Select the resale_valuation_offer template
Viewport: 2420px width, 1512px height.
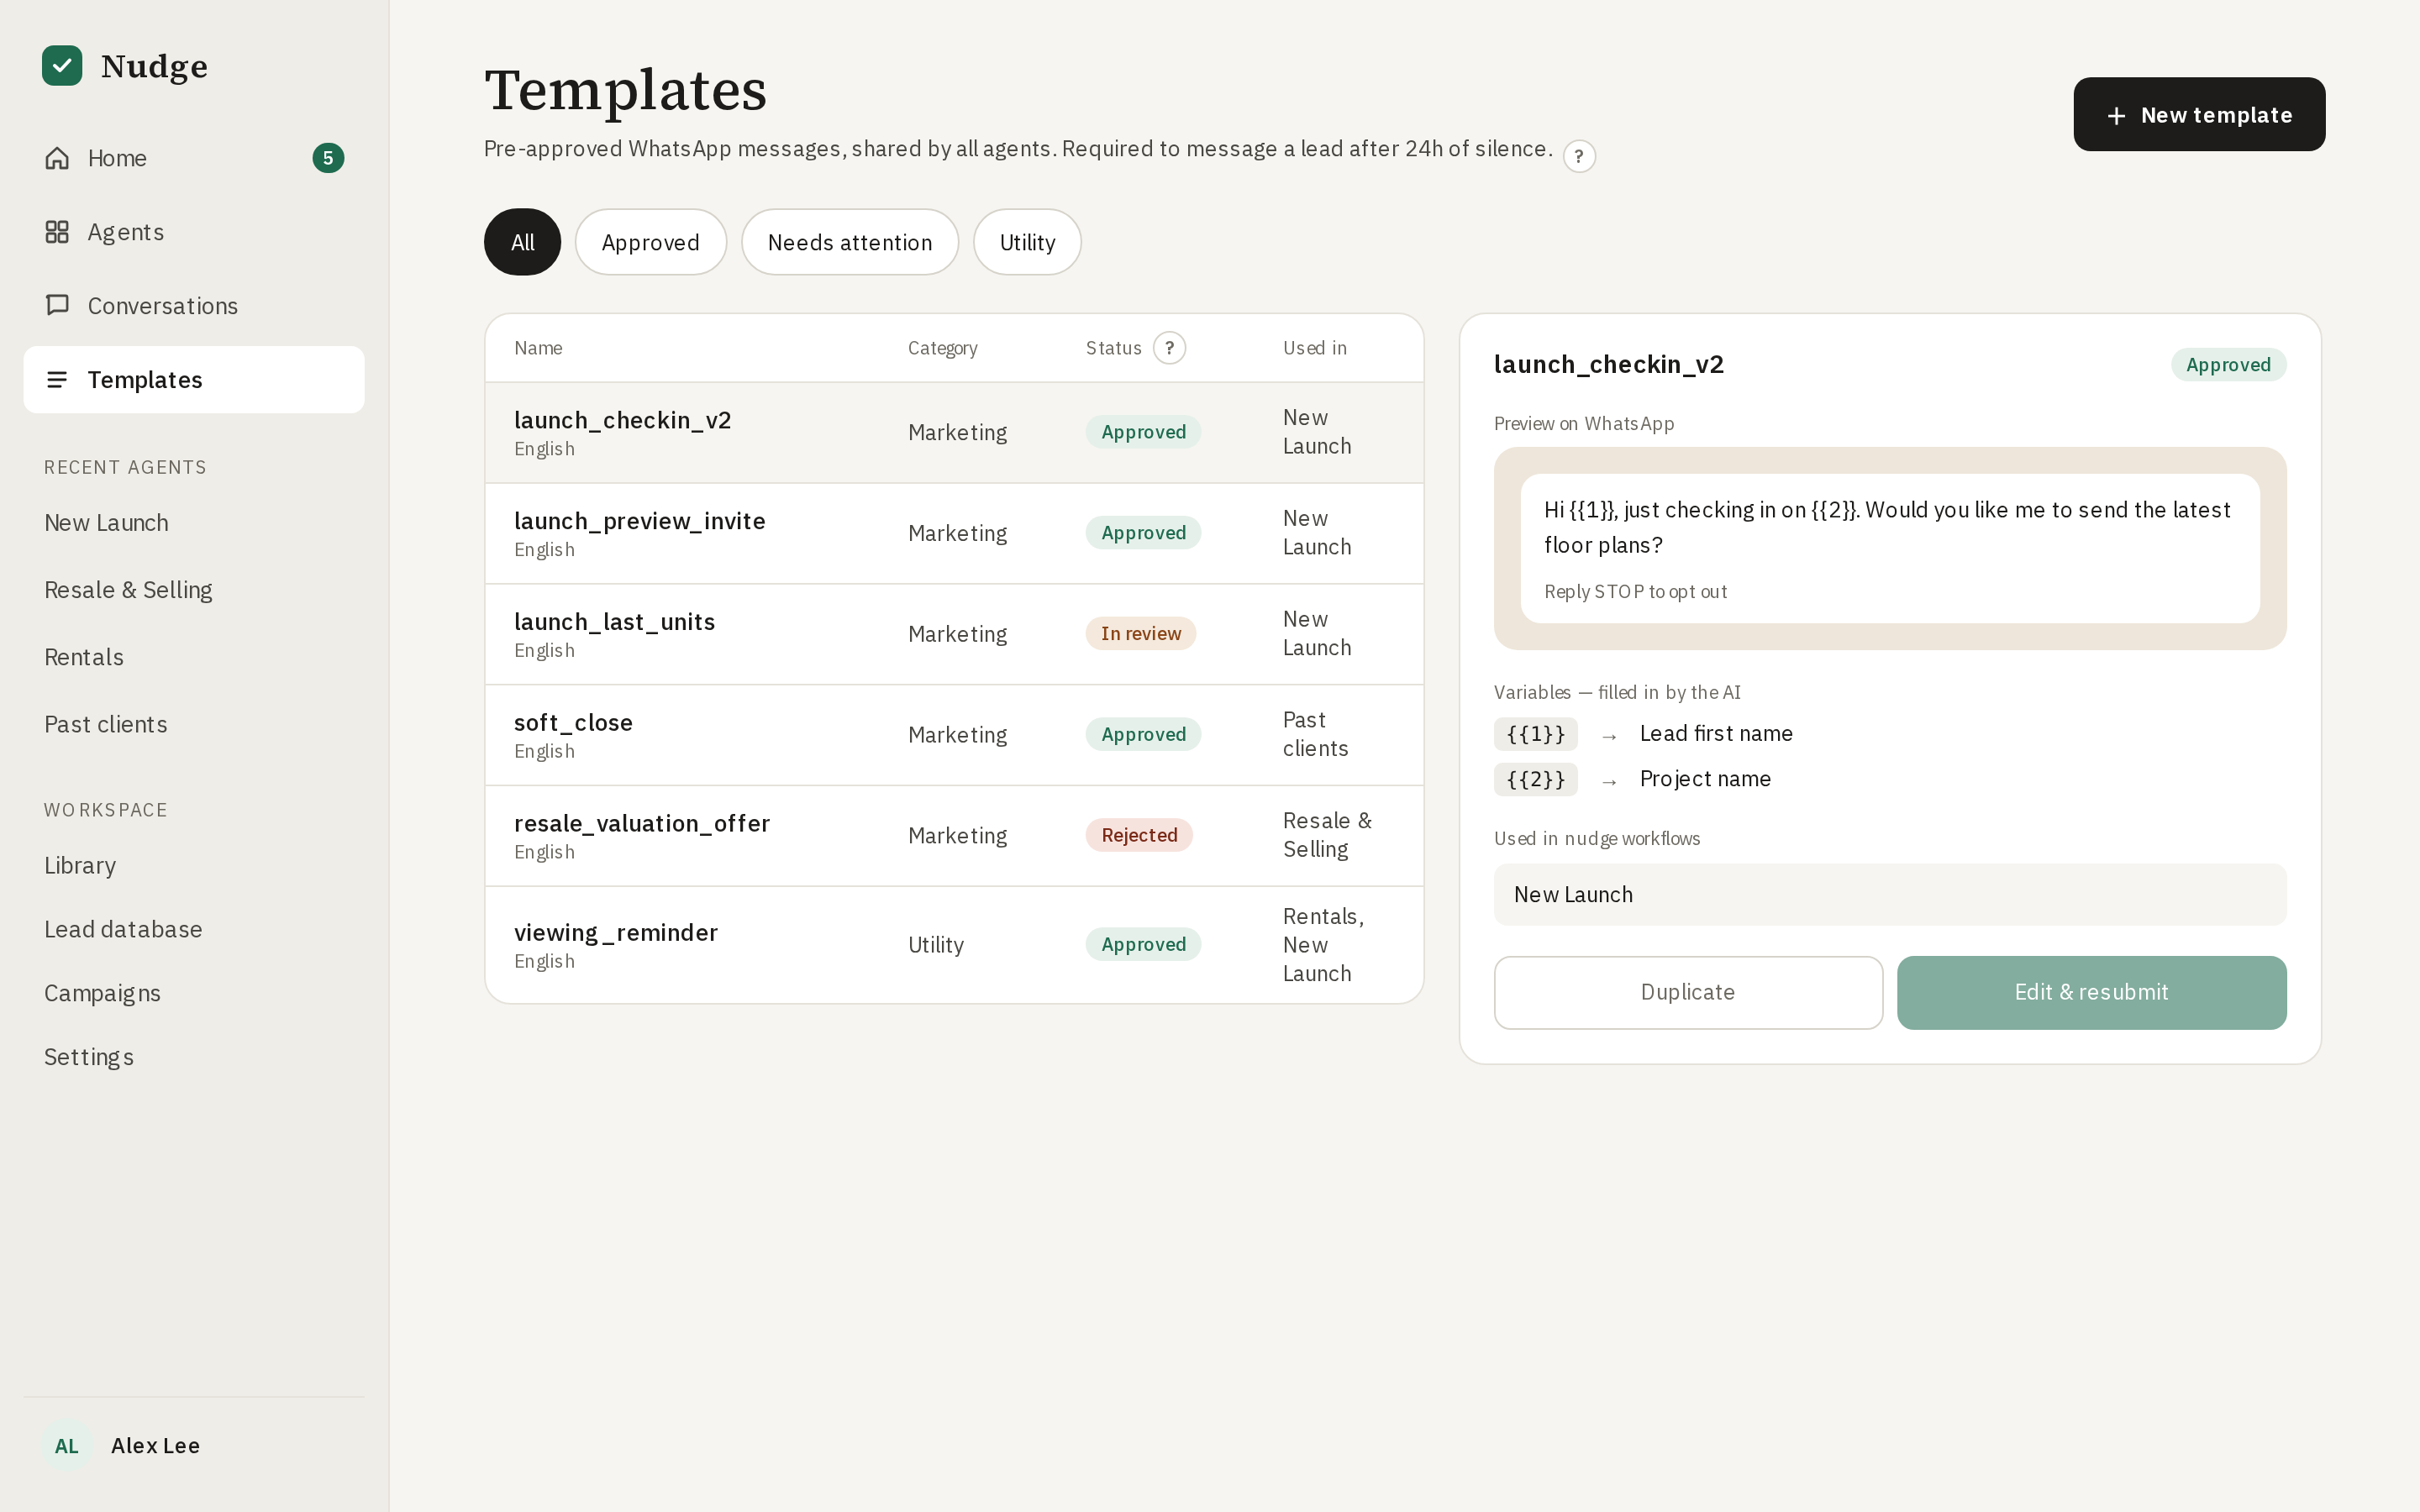(x=954, y=836)
